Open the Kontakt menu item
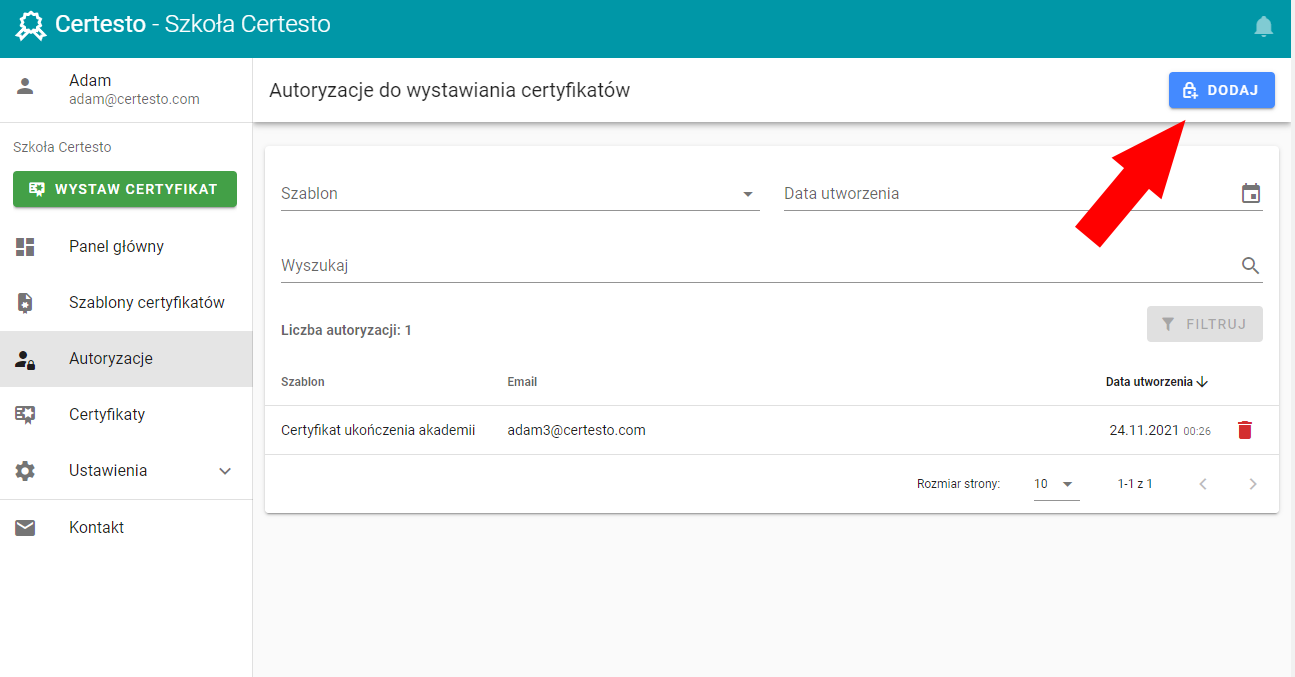Viewport: 1295px width, 677px height. point(126,527)
